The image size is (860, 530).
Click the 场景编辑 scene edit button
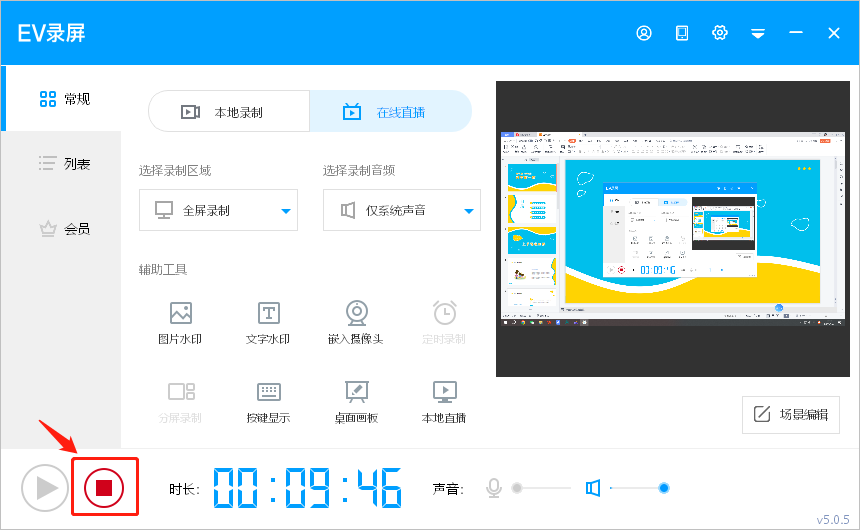(x=791, y=414)
